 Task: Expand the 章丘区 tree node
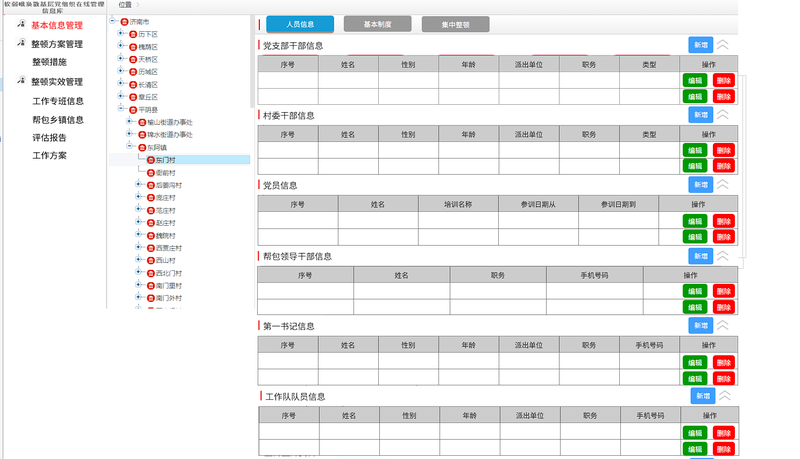click(x=121, y=97)
